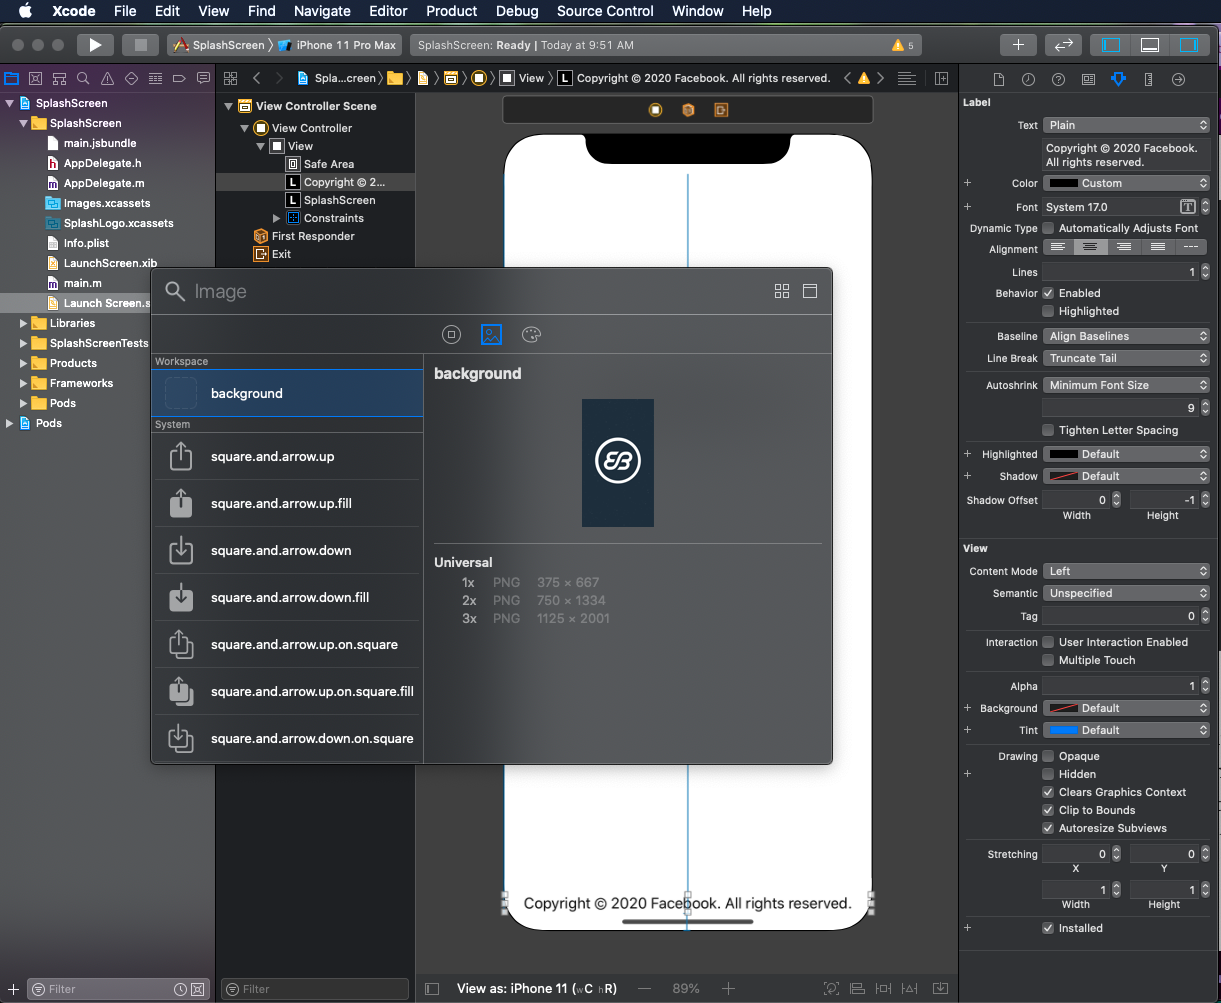Image resolution: width=1221 pixels, height=1003 pixels.
Task: Hide the Inspectors panel toggle
Action: tap(1188, 45)
